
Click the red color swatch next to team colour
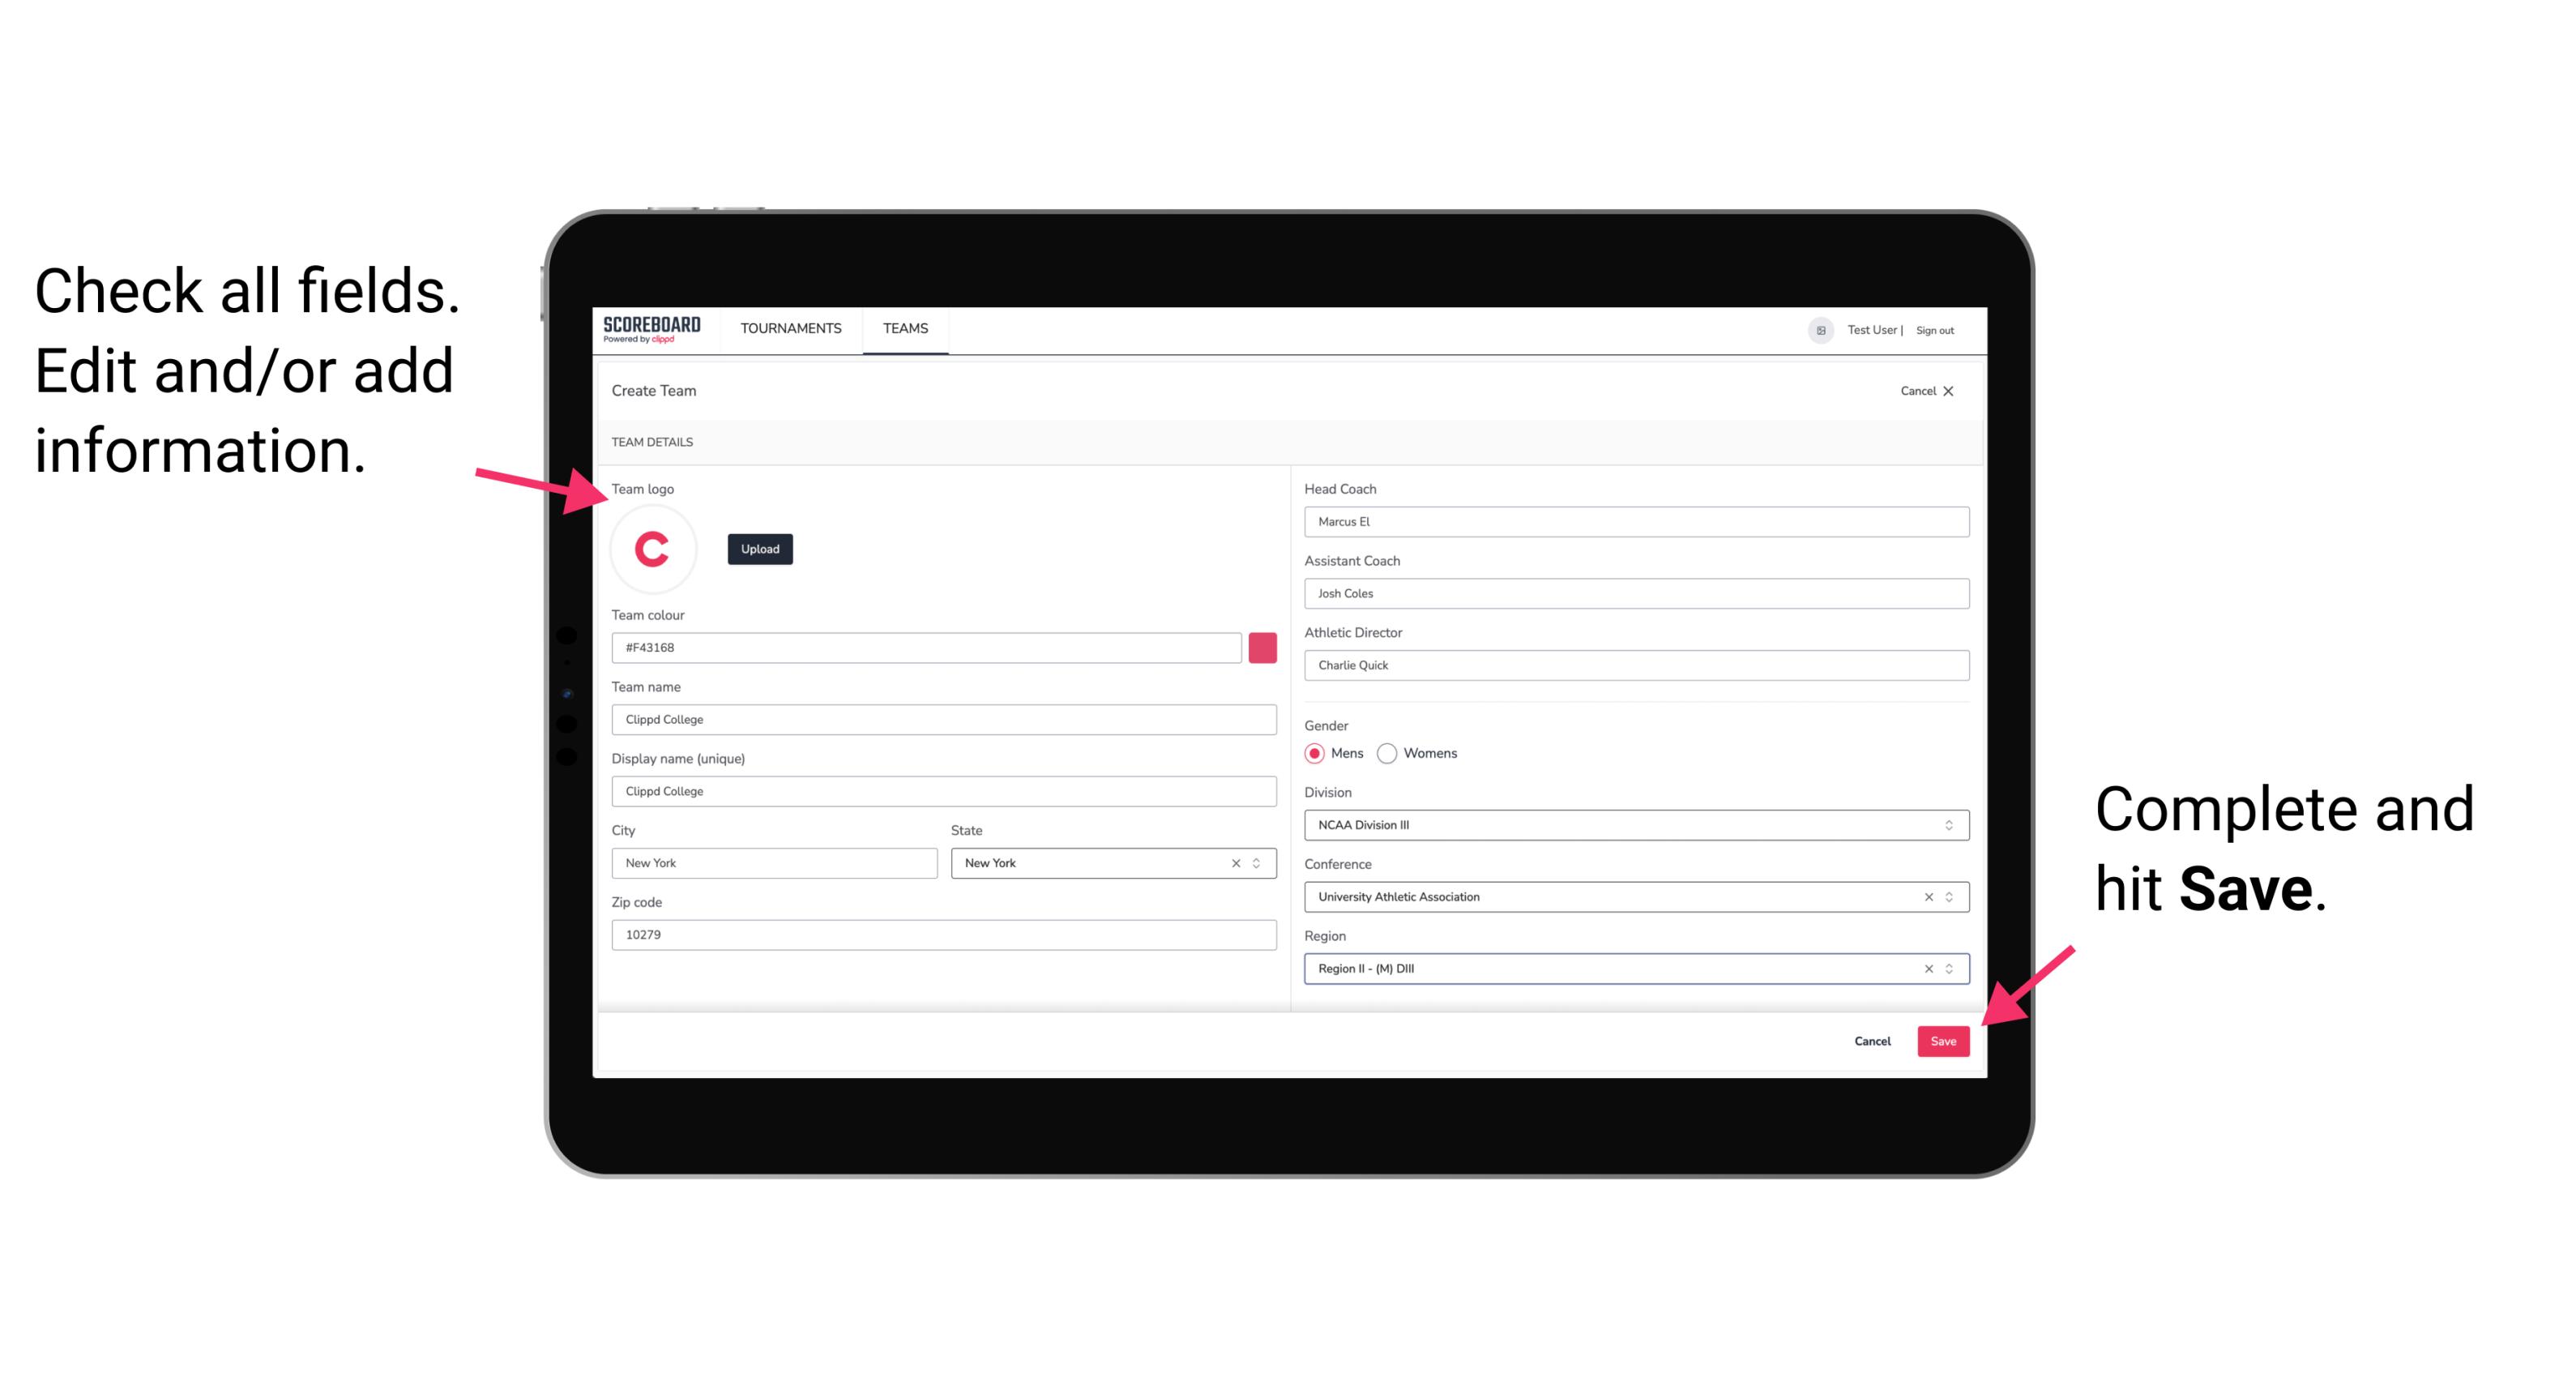point(1262,648)
